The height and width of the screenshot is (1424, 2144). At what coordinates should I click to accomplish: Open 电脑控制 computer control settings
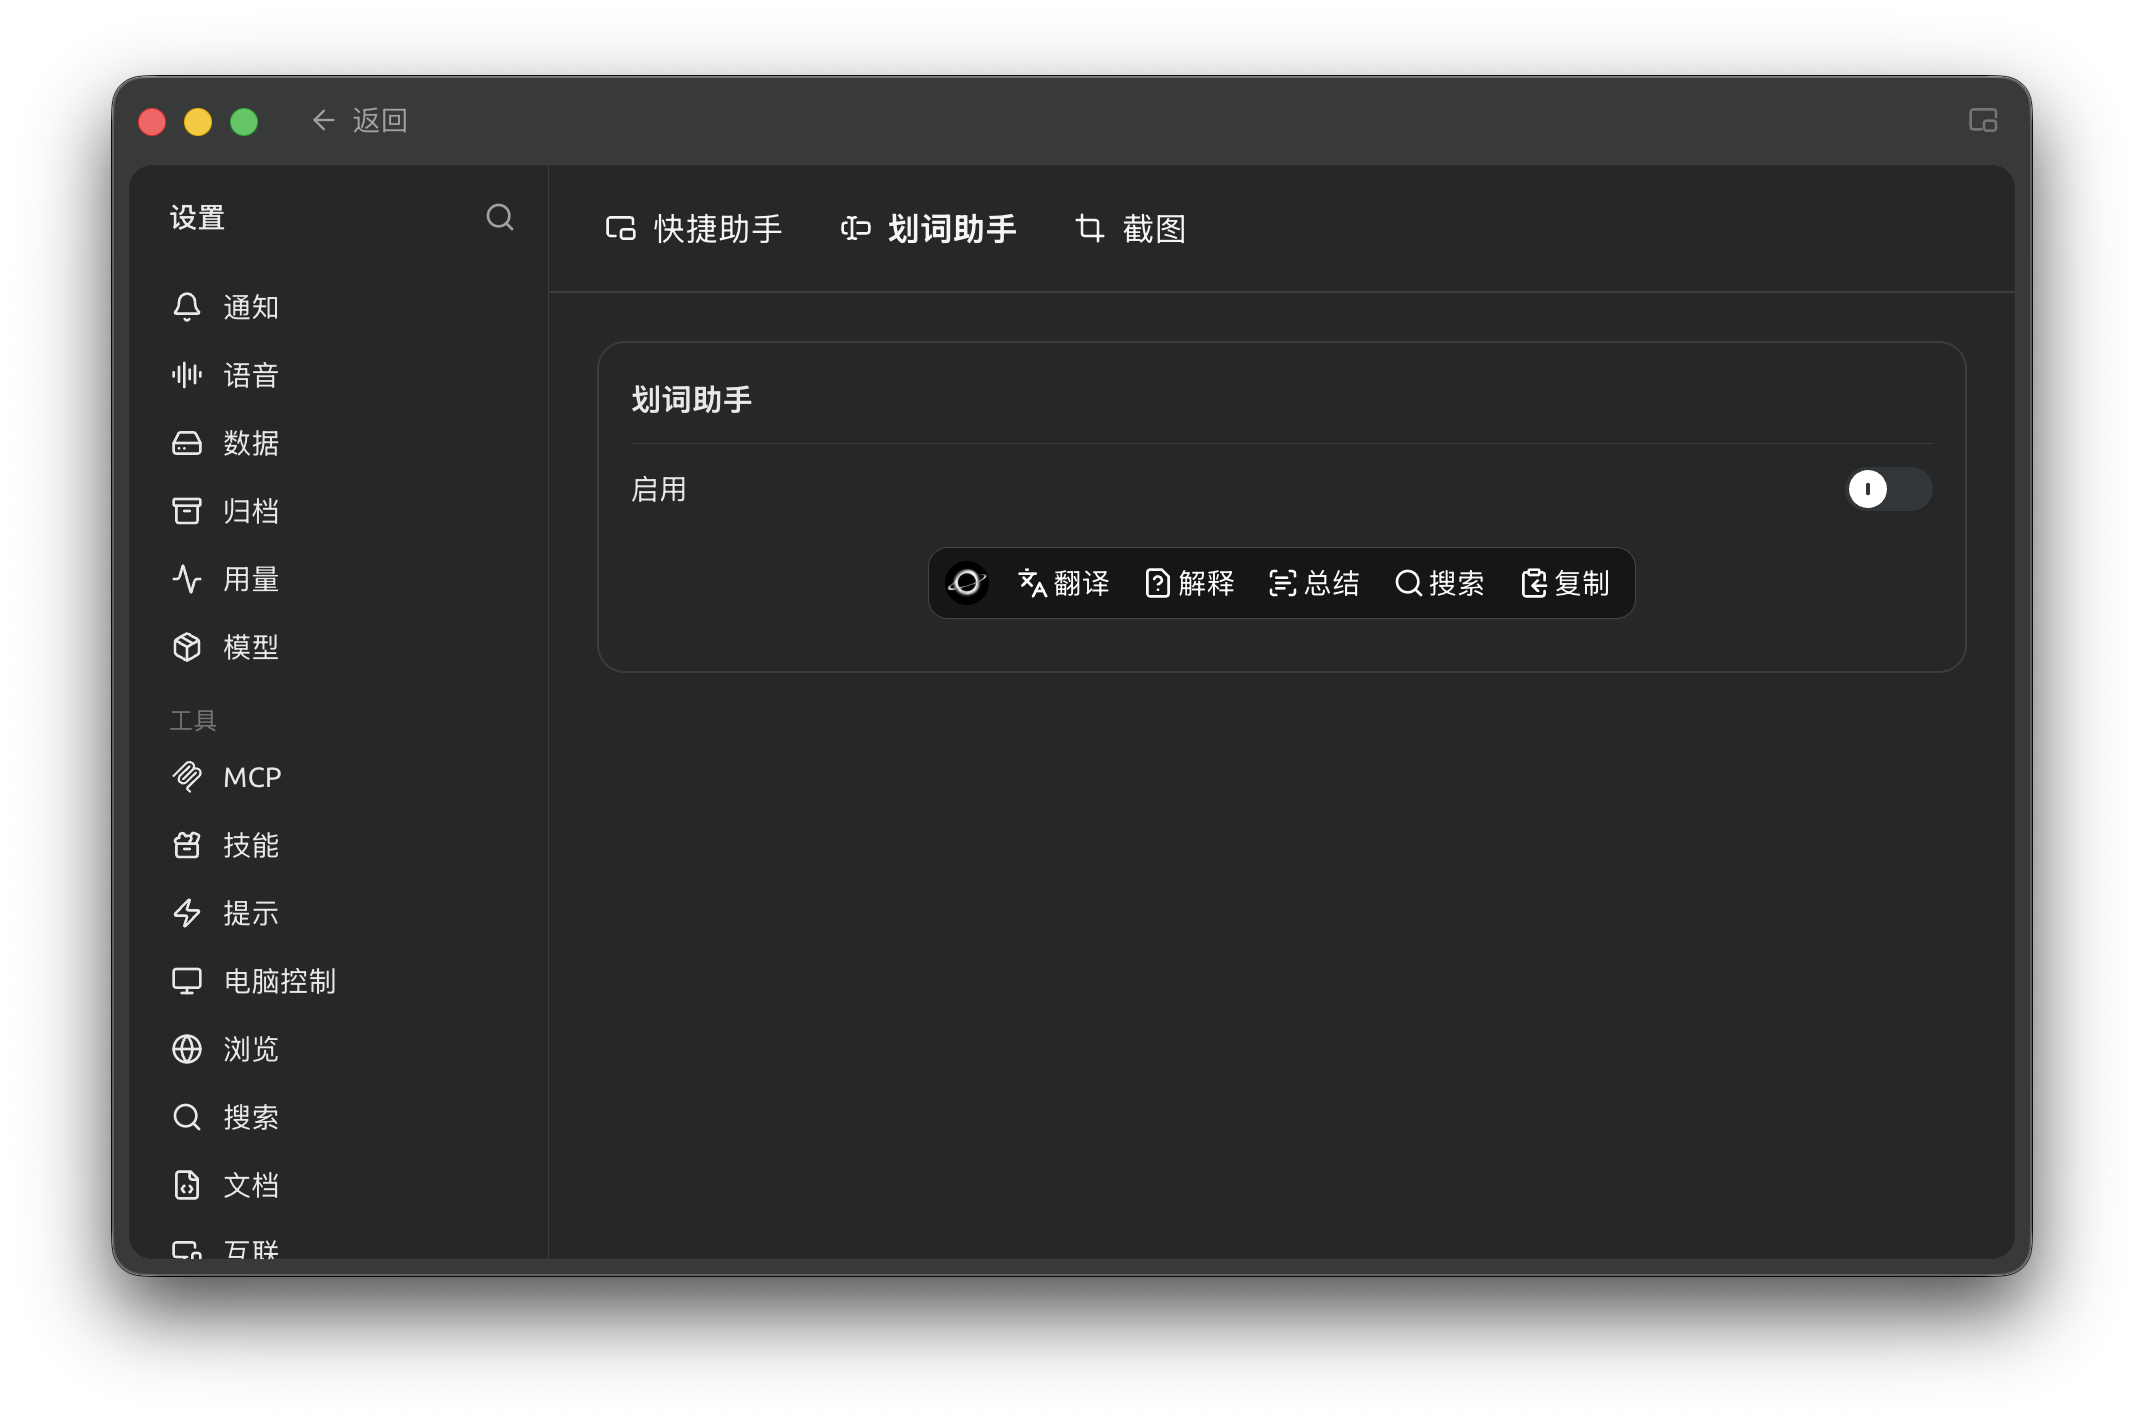pos(338,981)
